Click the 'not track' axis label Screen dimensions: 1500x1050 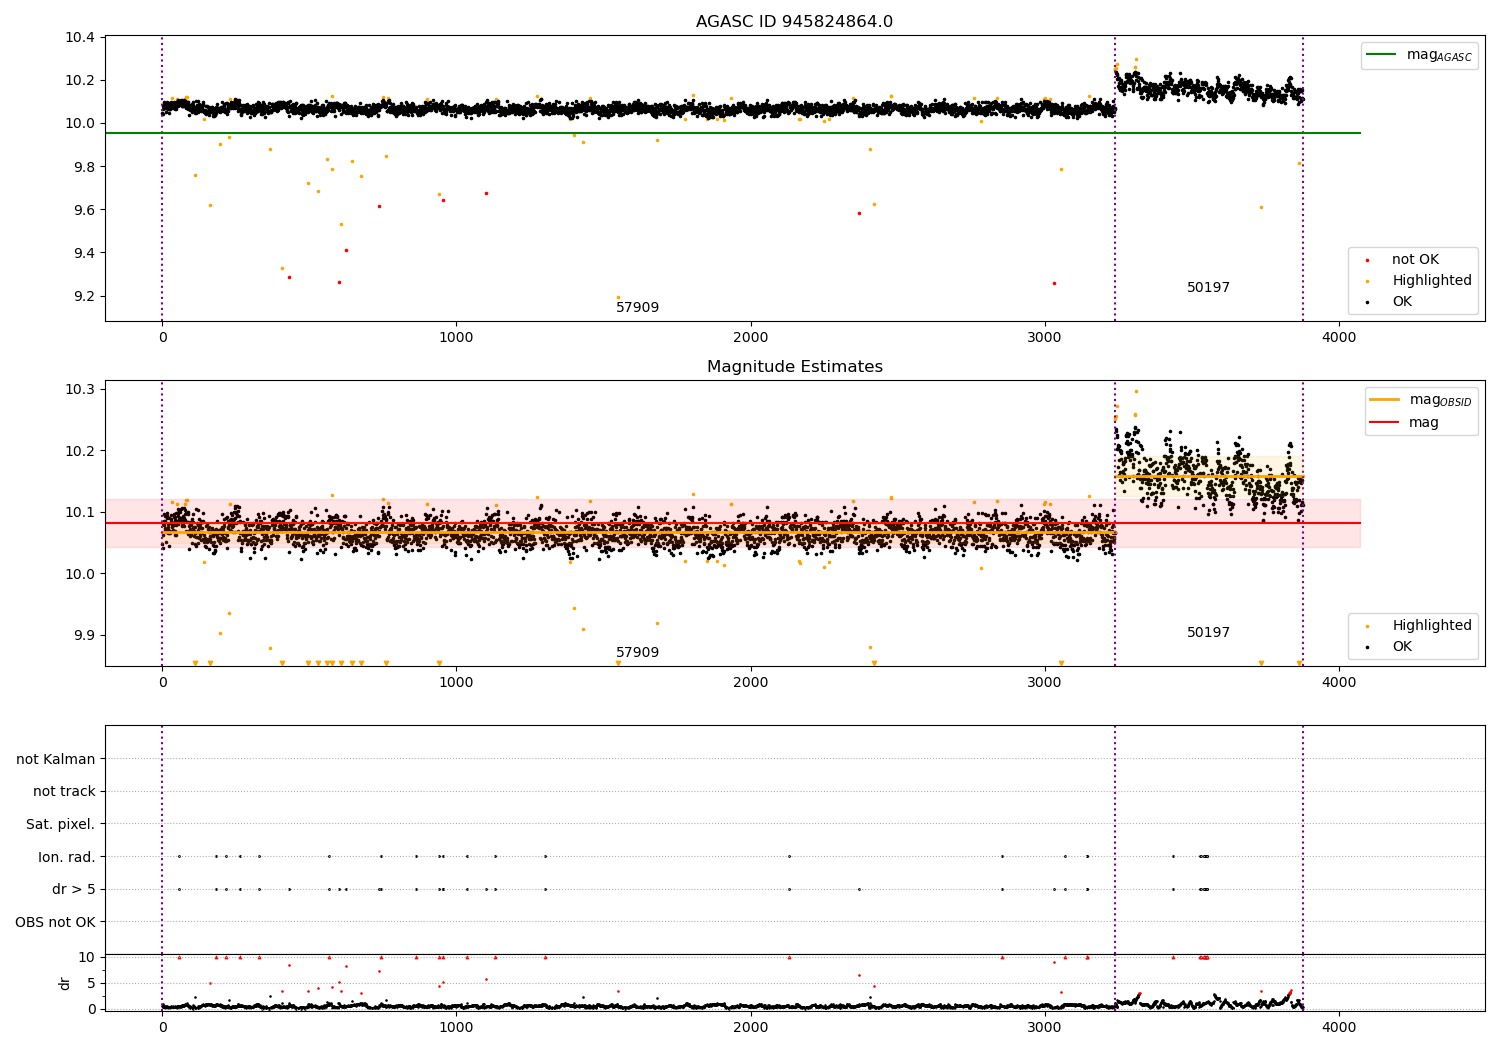pyautogui.click(x=64, y=792)
